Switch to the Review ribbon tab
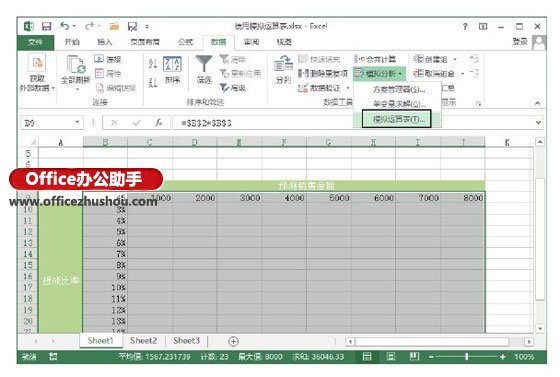This screenshot has height=377, width=560. 251,42
